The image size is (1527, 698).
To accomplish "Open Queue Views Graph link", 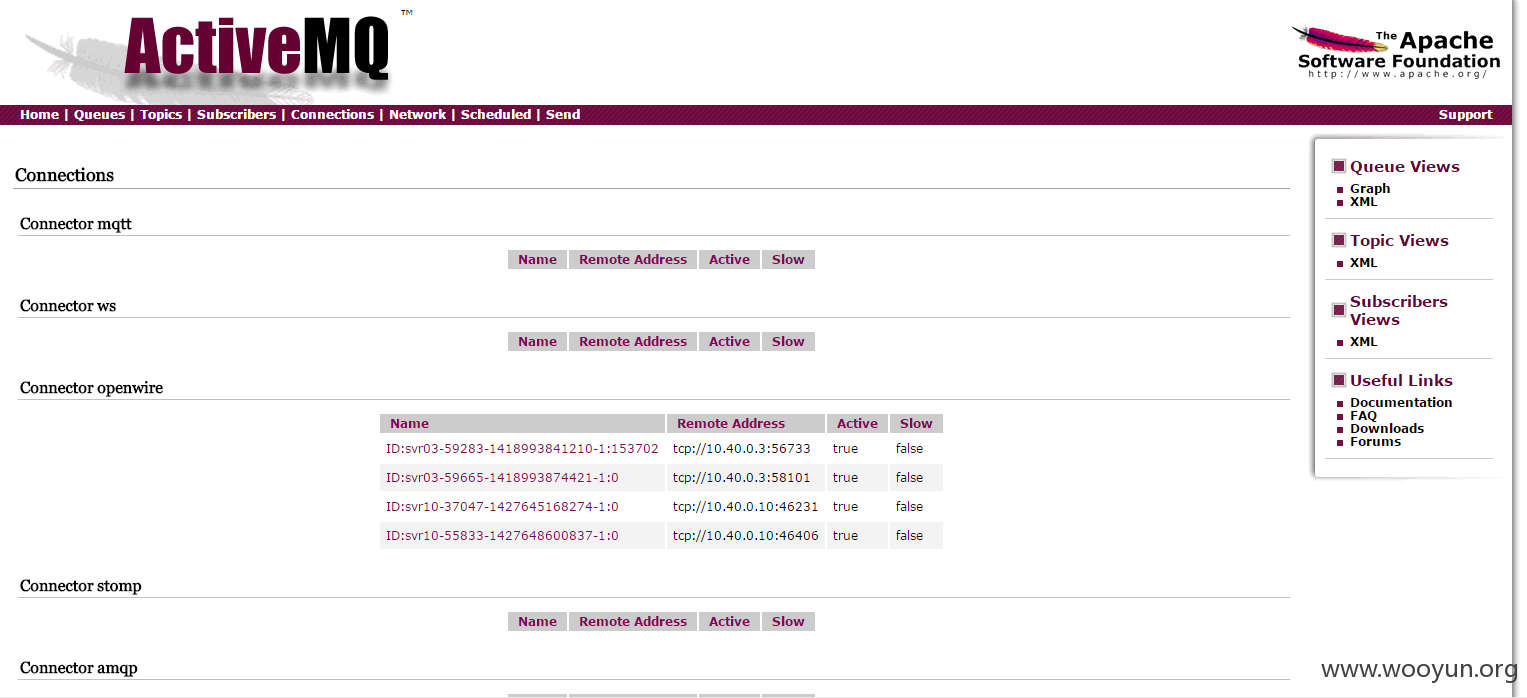I will point(1370,188).
